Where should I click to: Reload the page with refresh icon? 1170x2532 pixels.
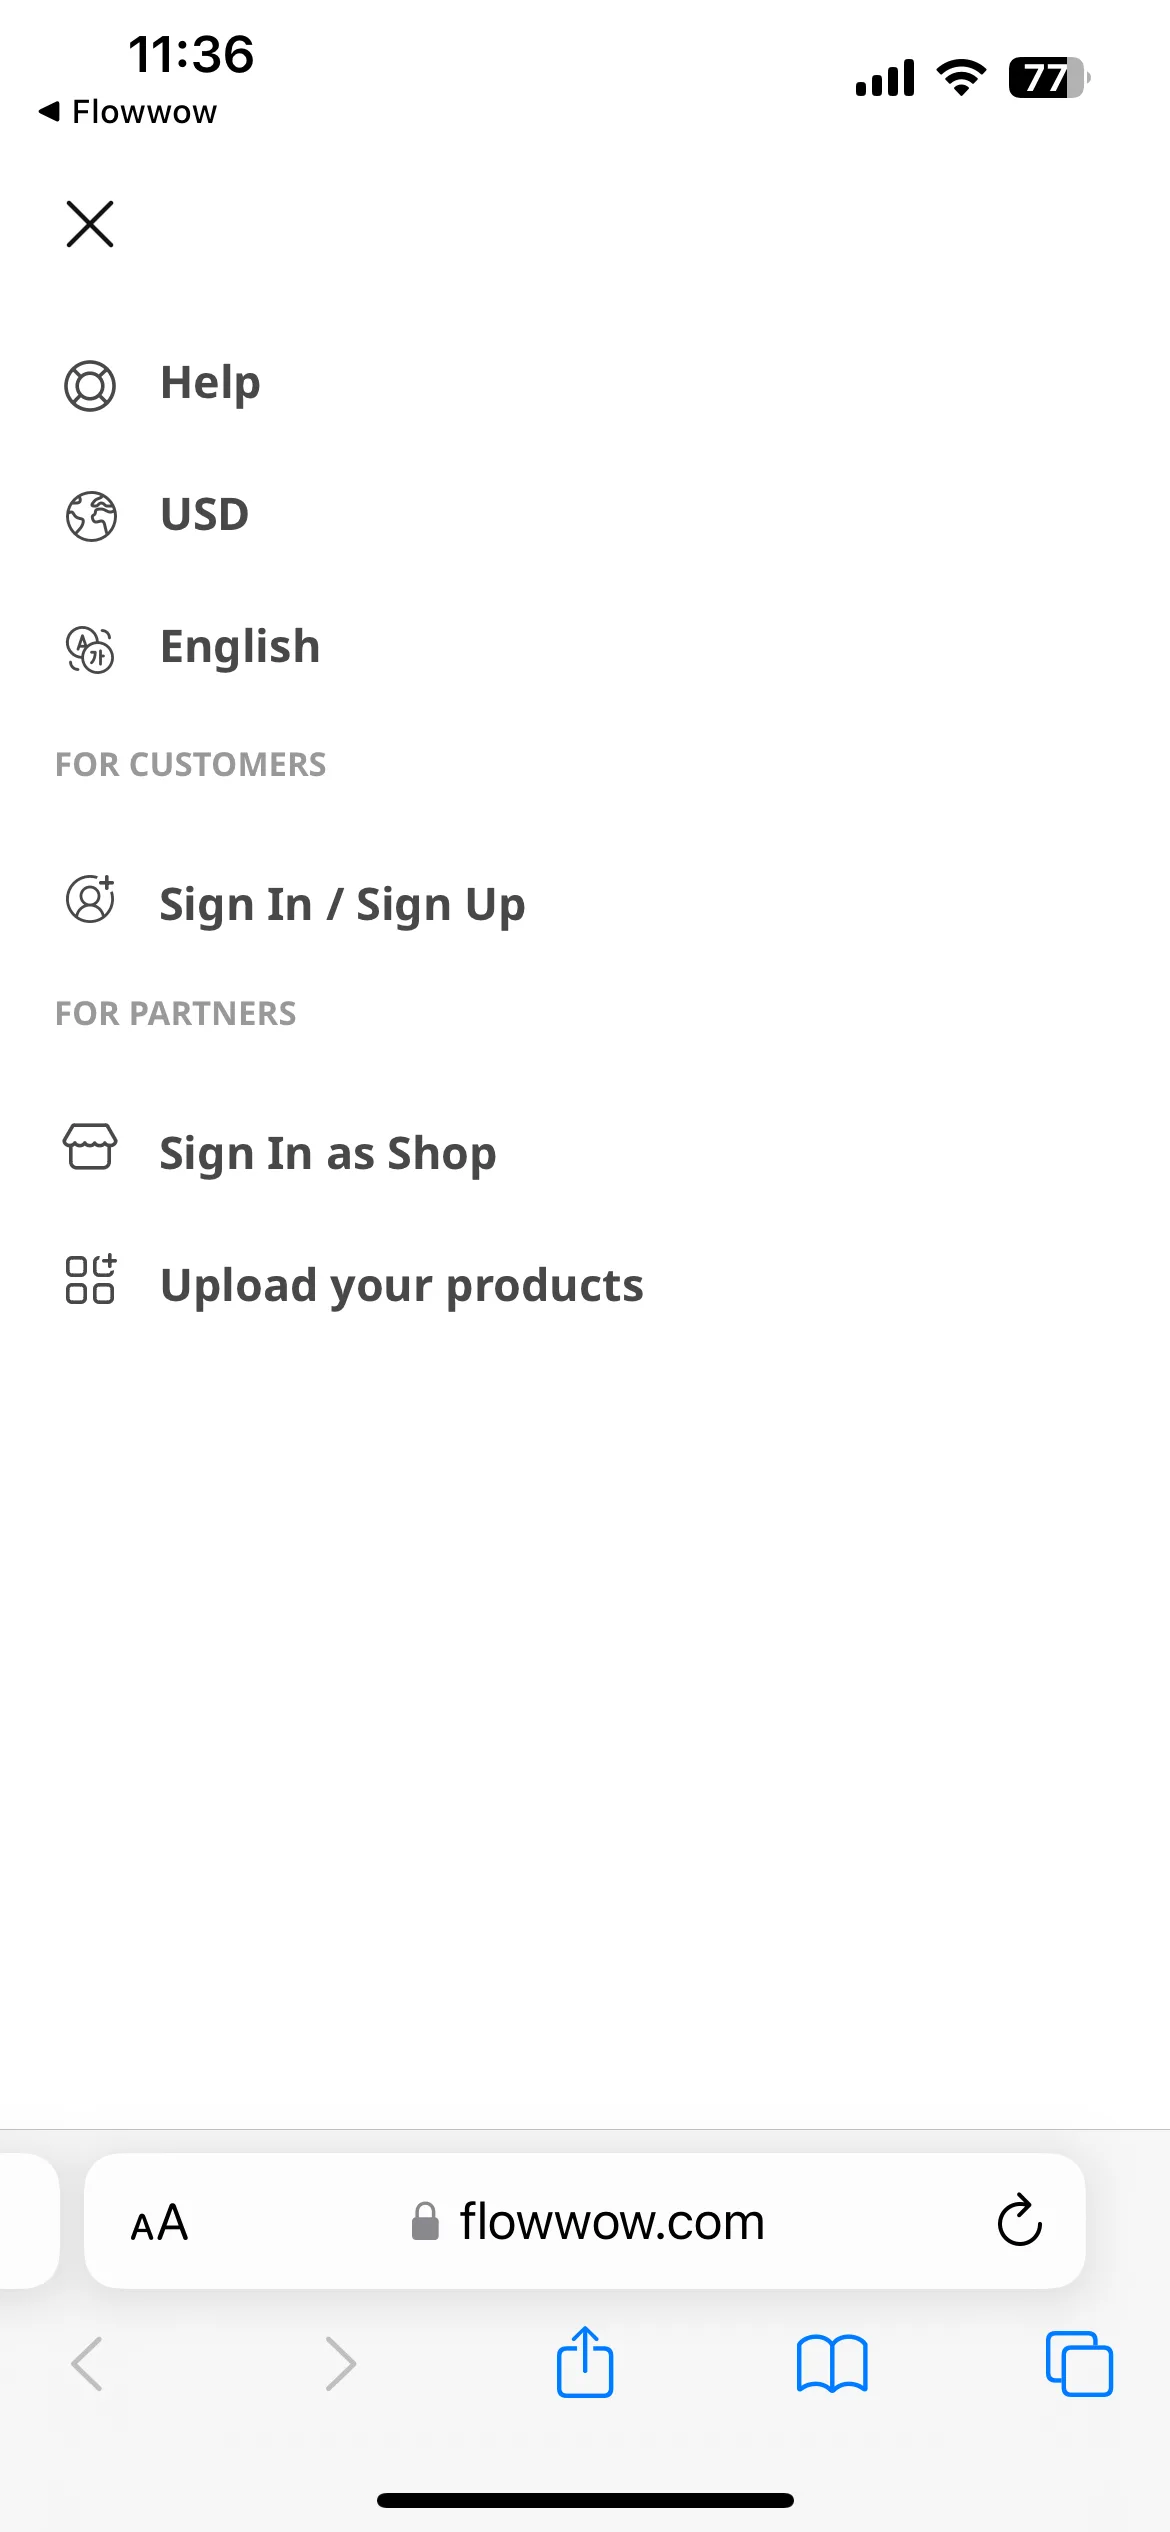[1019, 2221]
